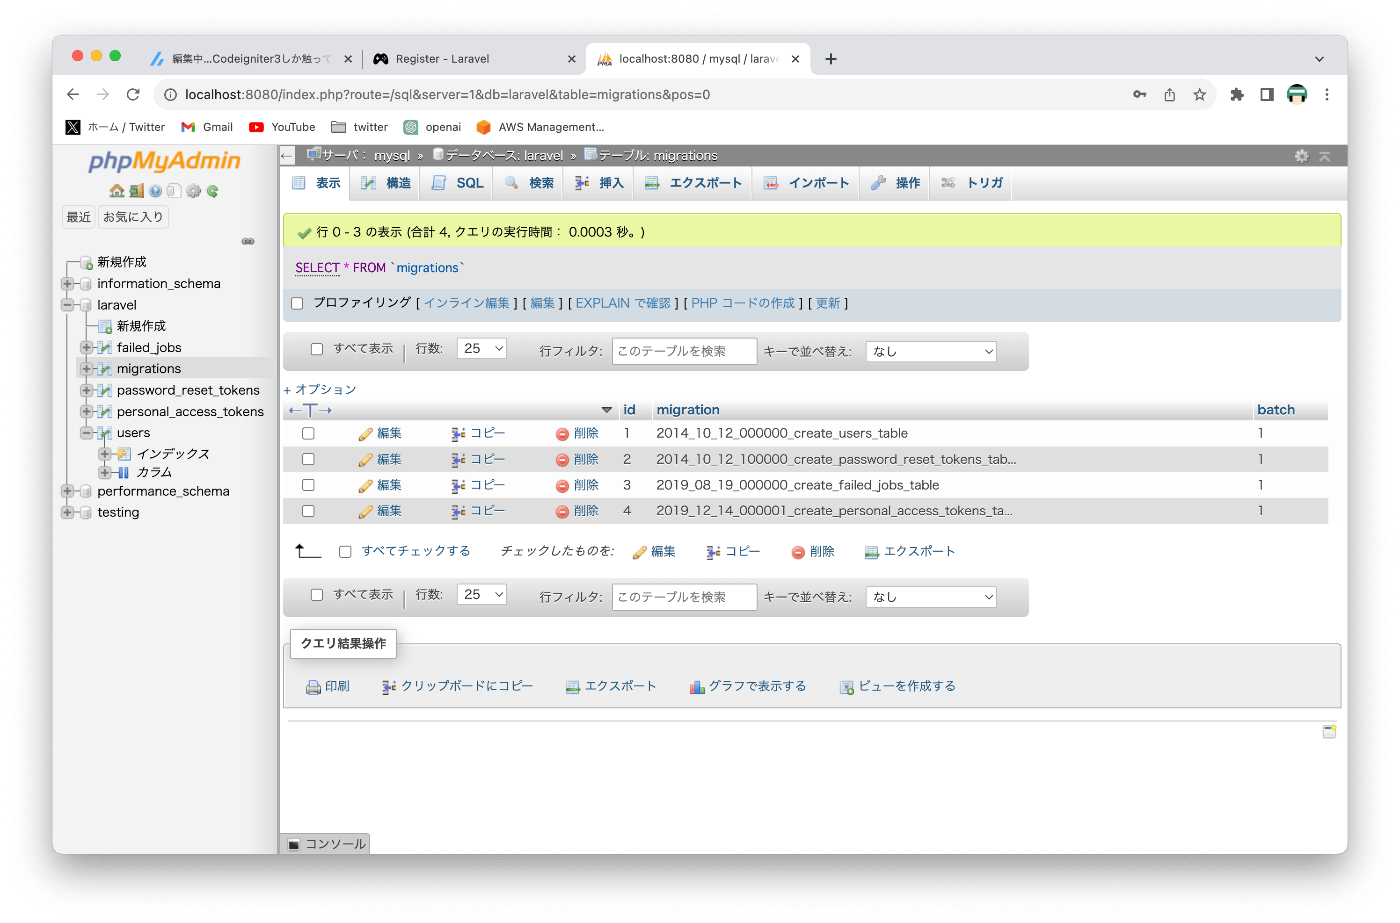Collapse the laravel database node
1400x923 pixels.
pyautogui.click(x=67, y=305)
